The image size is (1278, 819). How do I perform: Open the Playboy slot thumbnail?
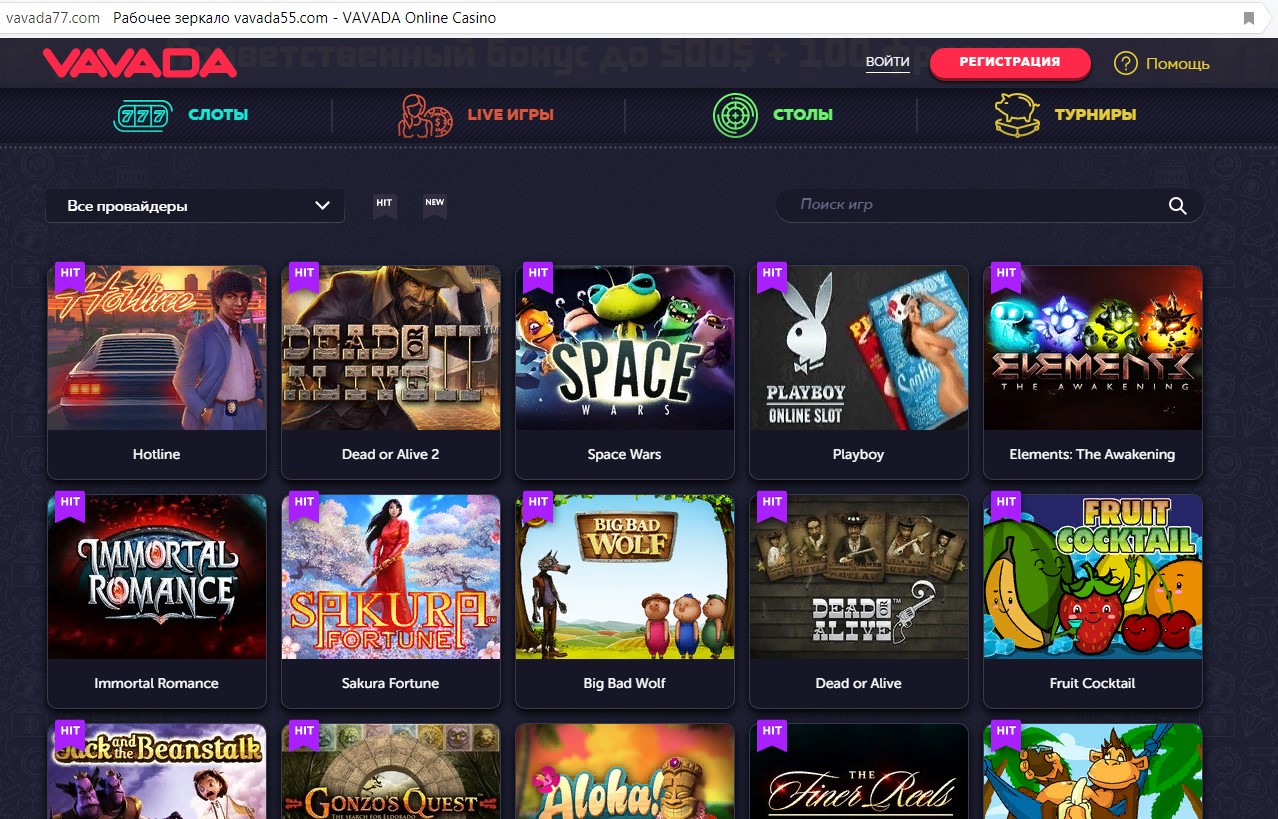859,348
